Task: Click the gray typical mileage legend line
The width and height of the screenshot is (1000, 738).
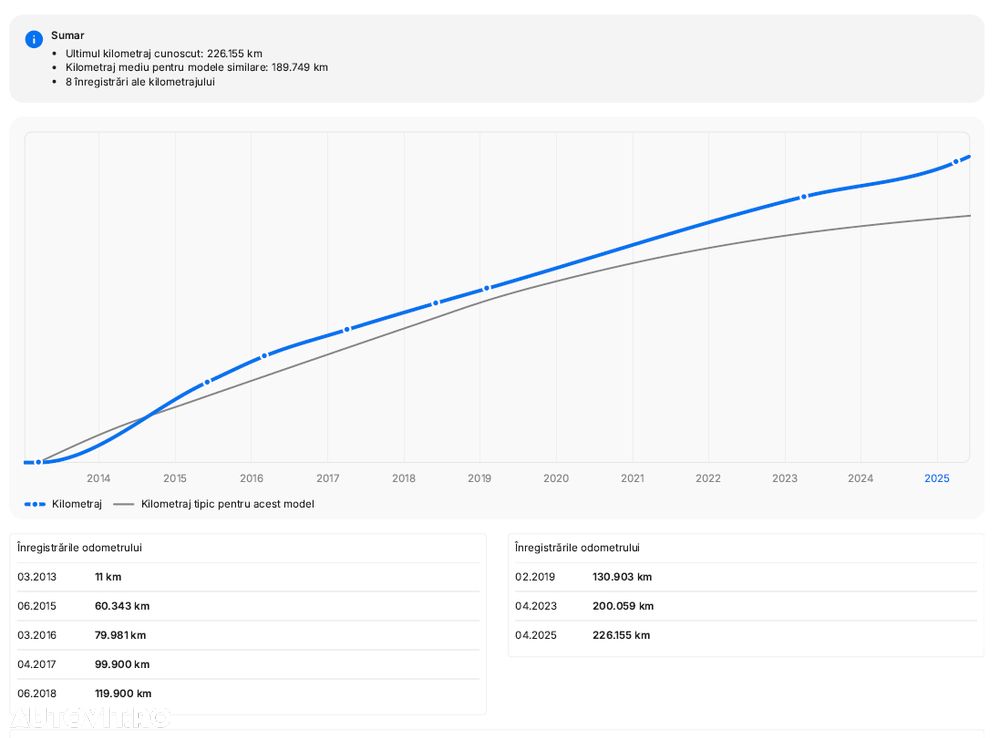Action: [123, 504]
